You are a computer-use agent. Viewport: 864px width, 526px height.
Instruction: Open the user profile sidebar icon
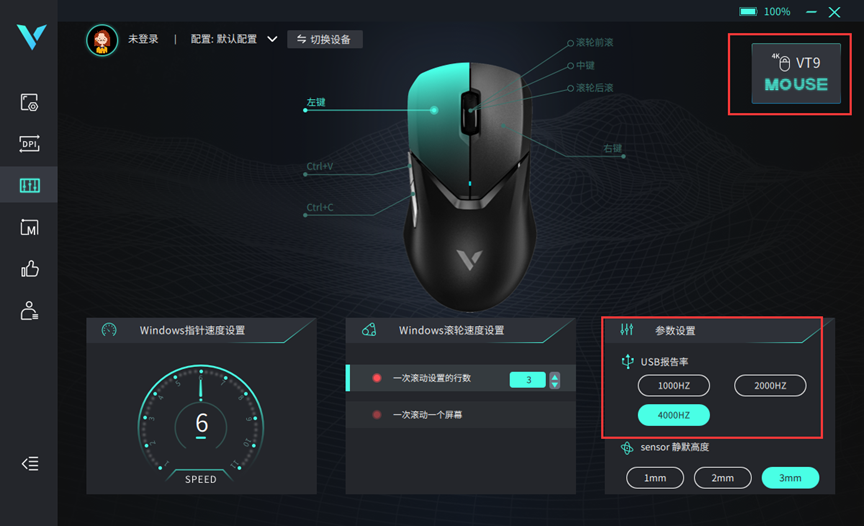point(29,311)
